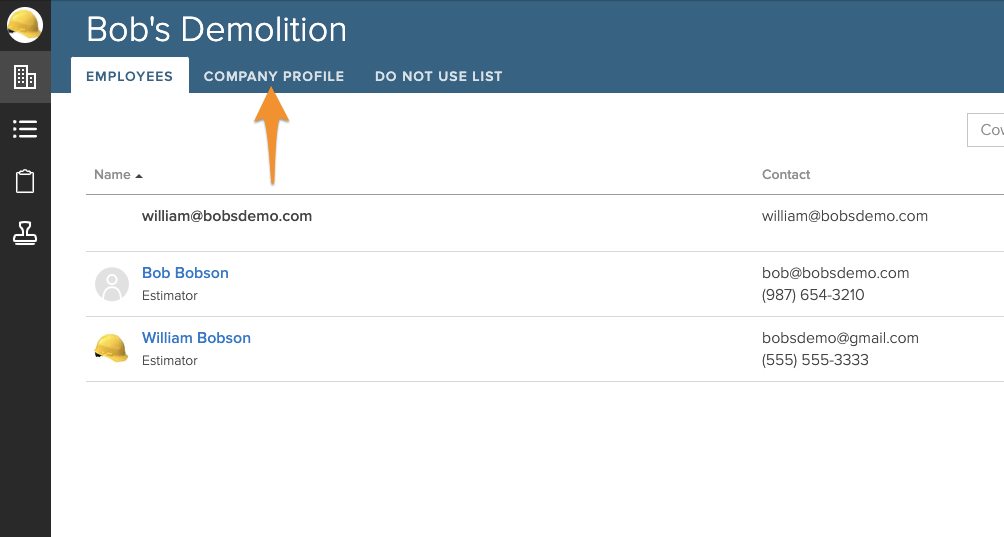Viewport: 1004px width, 537px height.
Task: Click the Bob's Demolition page title
Action: pos(217,29)
